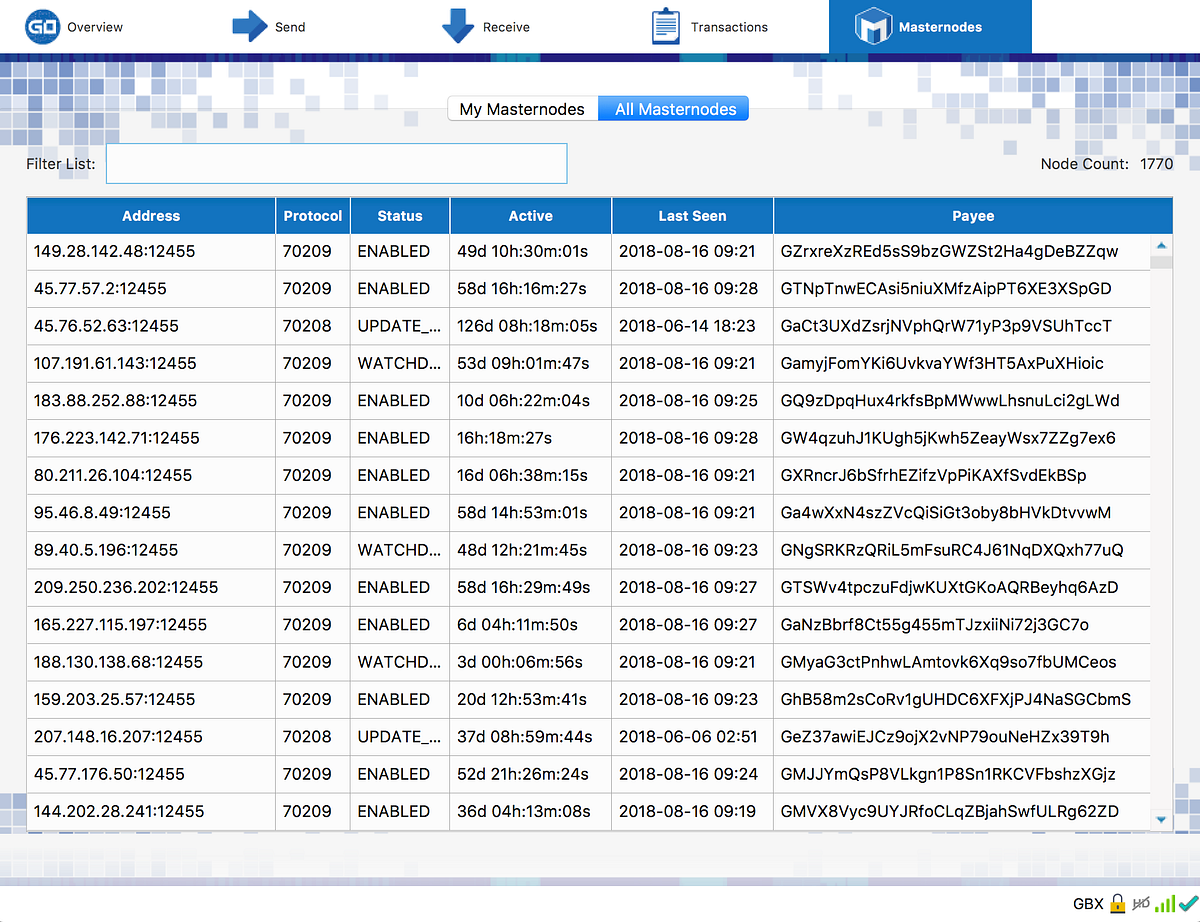Image resolution: width=1200 pixels, height=922 pixels.
Task: Sort the table by Last Seen column
Action: 691,215
